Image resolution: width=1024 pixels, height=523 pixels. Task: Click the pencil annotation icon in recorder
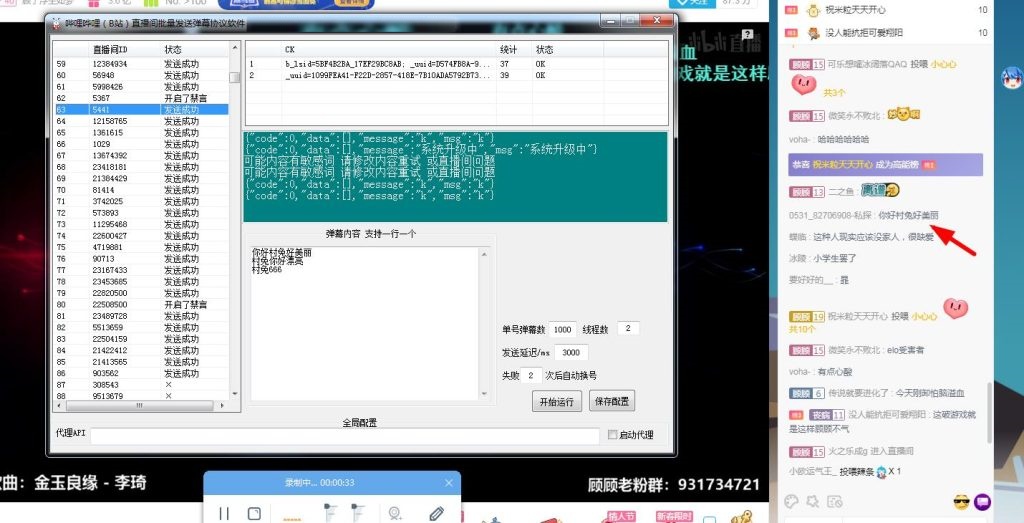(435, 513)
